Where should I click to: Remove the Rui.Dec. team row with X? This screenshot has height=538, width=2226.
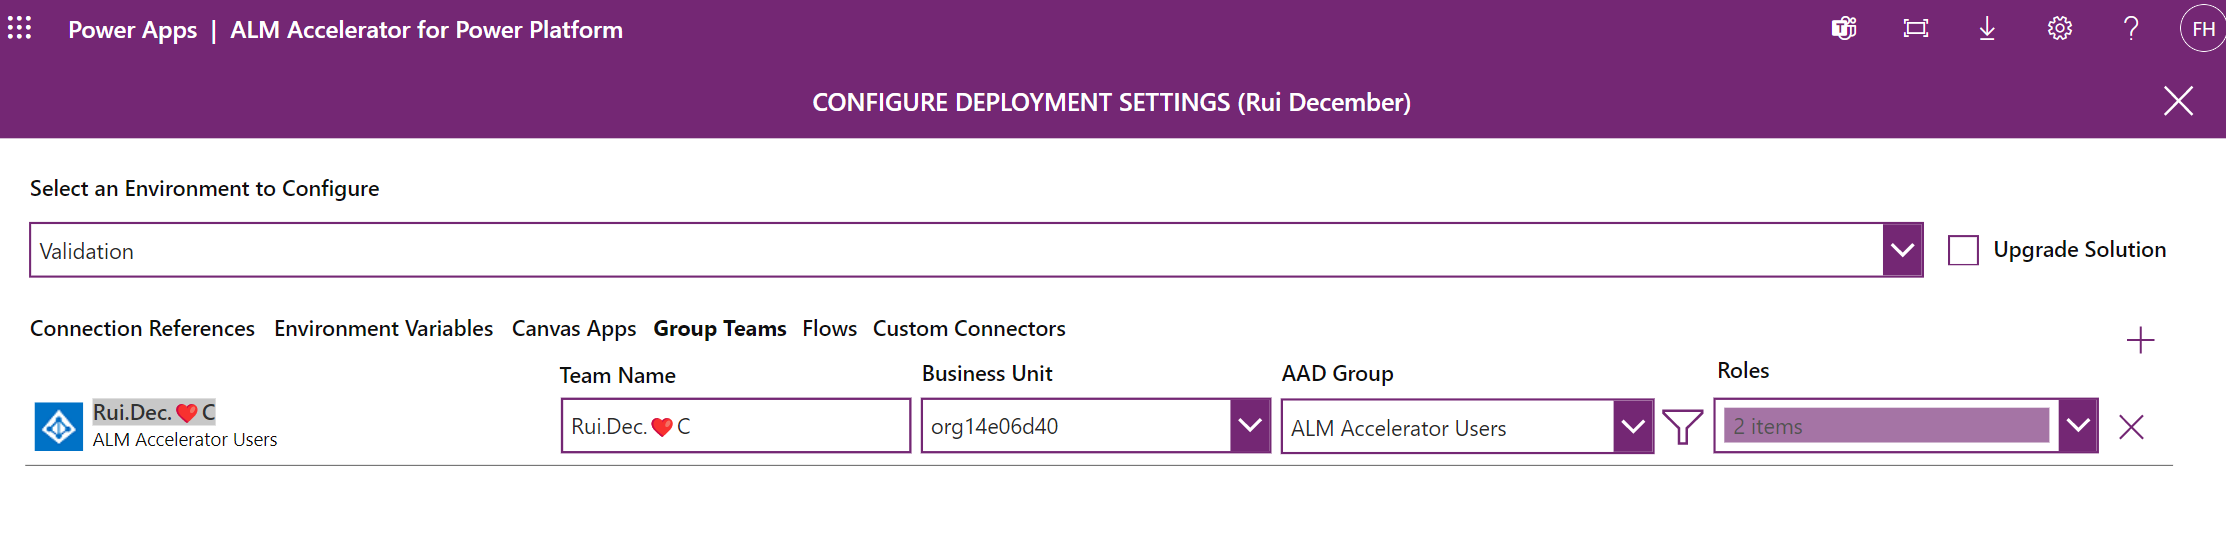[x=2131, y=427]
